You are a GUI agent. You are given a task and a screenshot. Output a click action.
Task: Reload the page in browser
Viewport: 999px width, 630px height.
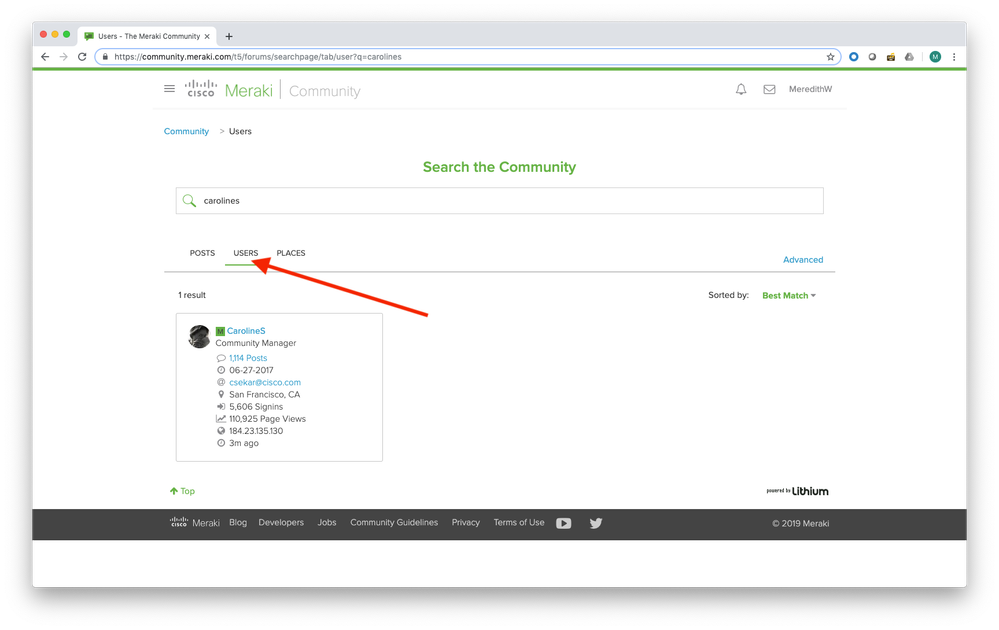click(82, 57)
